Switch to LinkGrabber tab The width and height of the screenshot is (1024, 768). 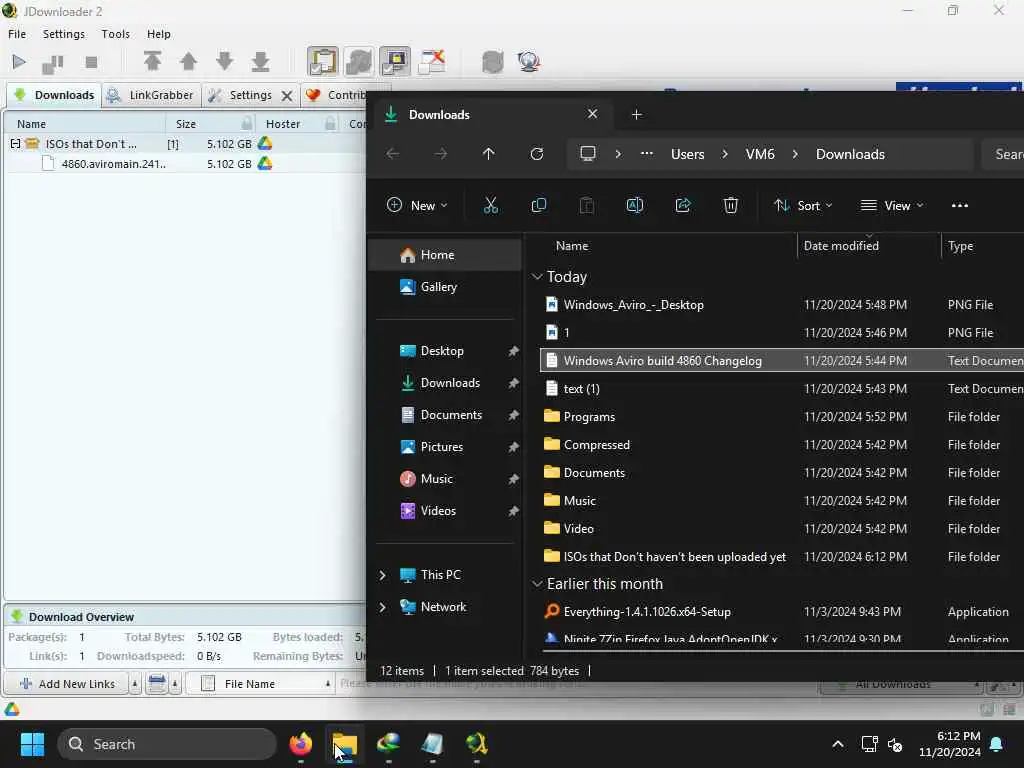pos(151,95)
